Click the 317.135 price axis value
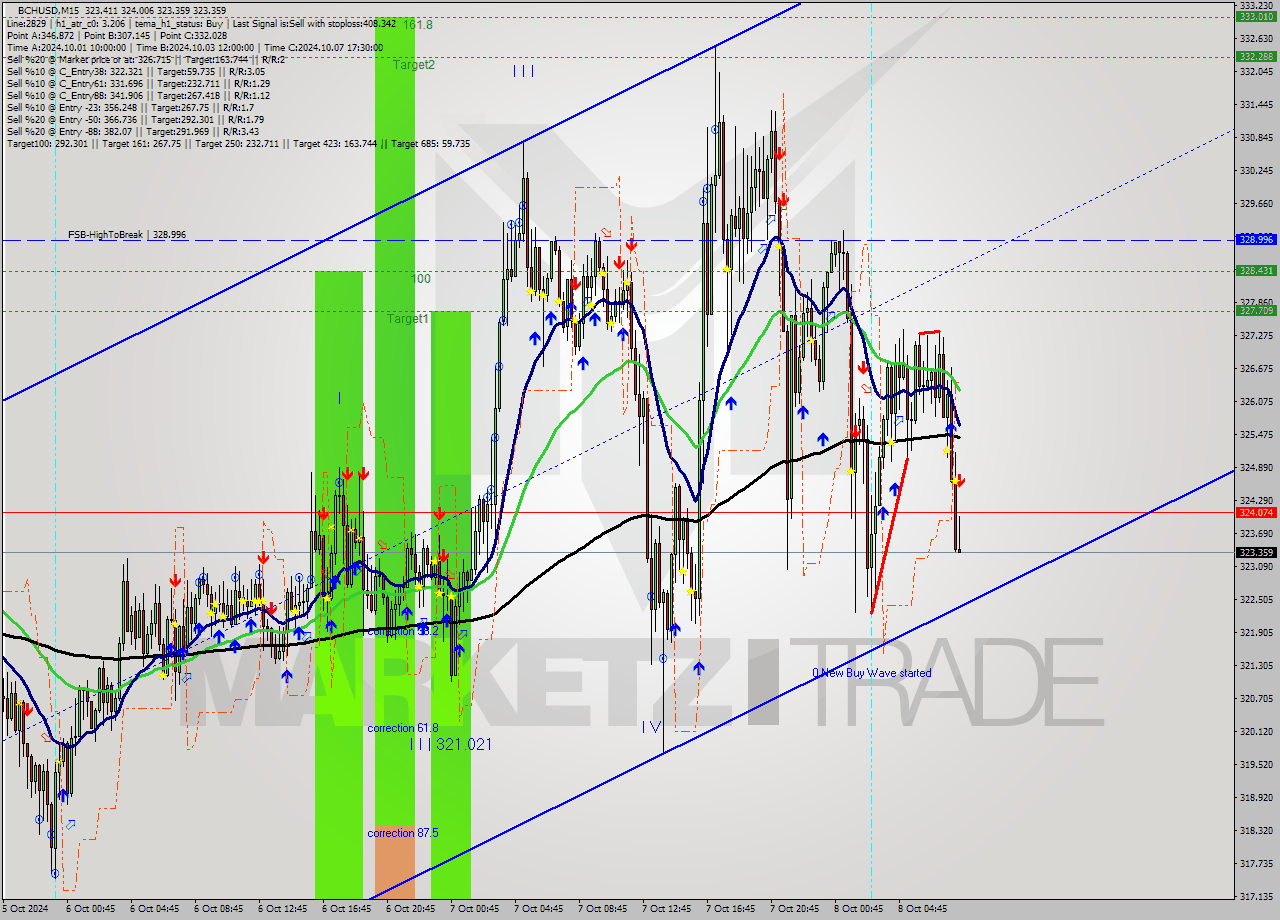The height and width of the screenshot is (920, 1280). 1255,896
